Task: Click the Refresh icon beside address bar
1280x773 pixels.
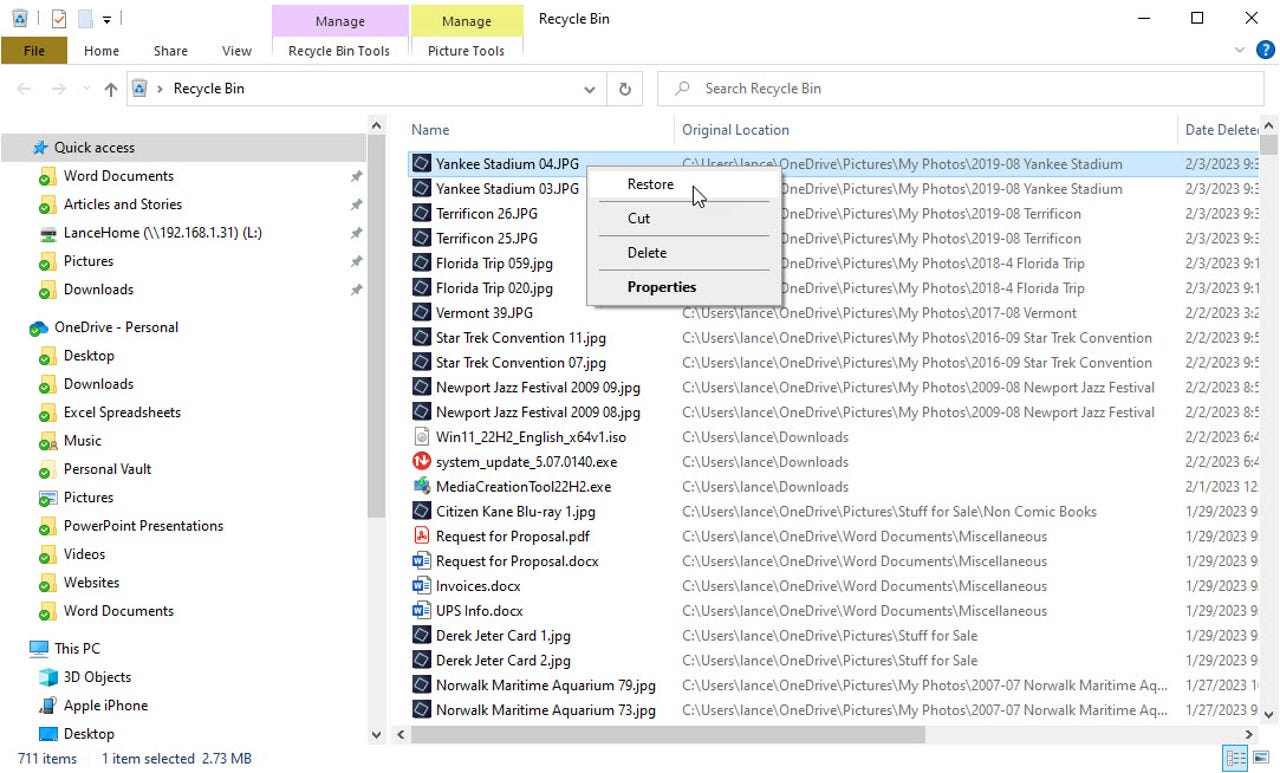Action: (x=625, y=89)
